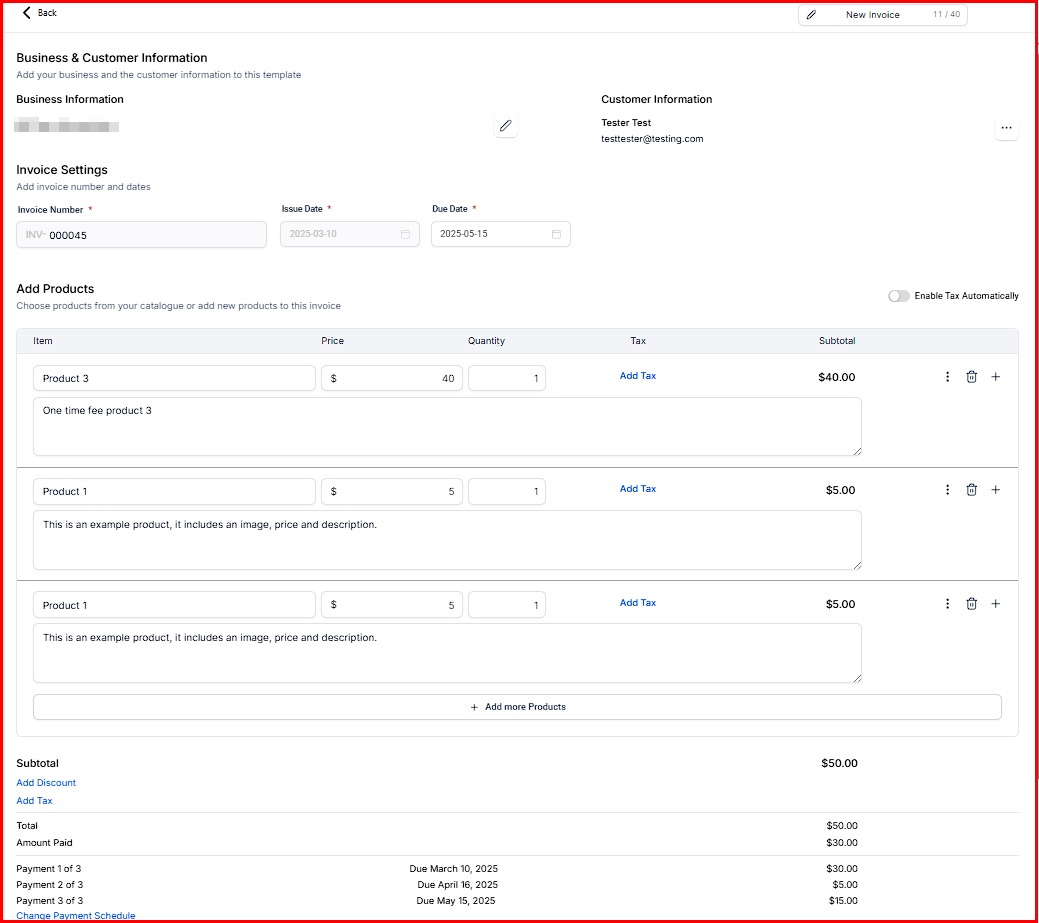Open vertical dots menu on last product row
1039x923 pixels.
947,604
